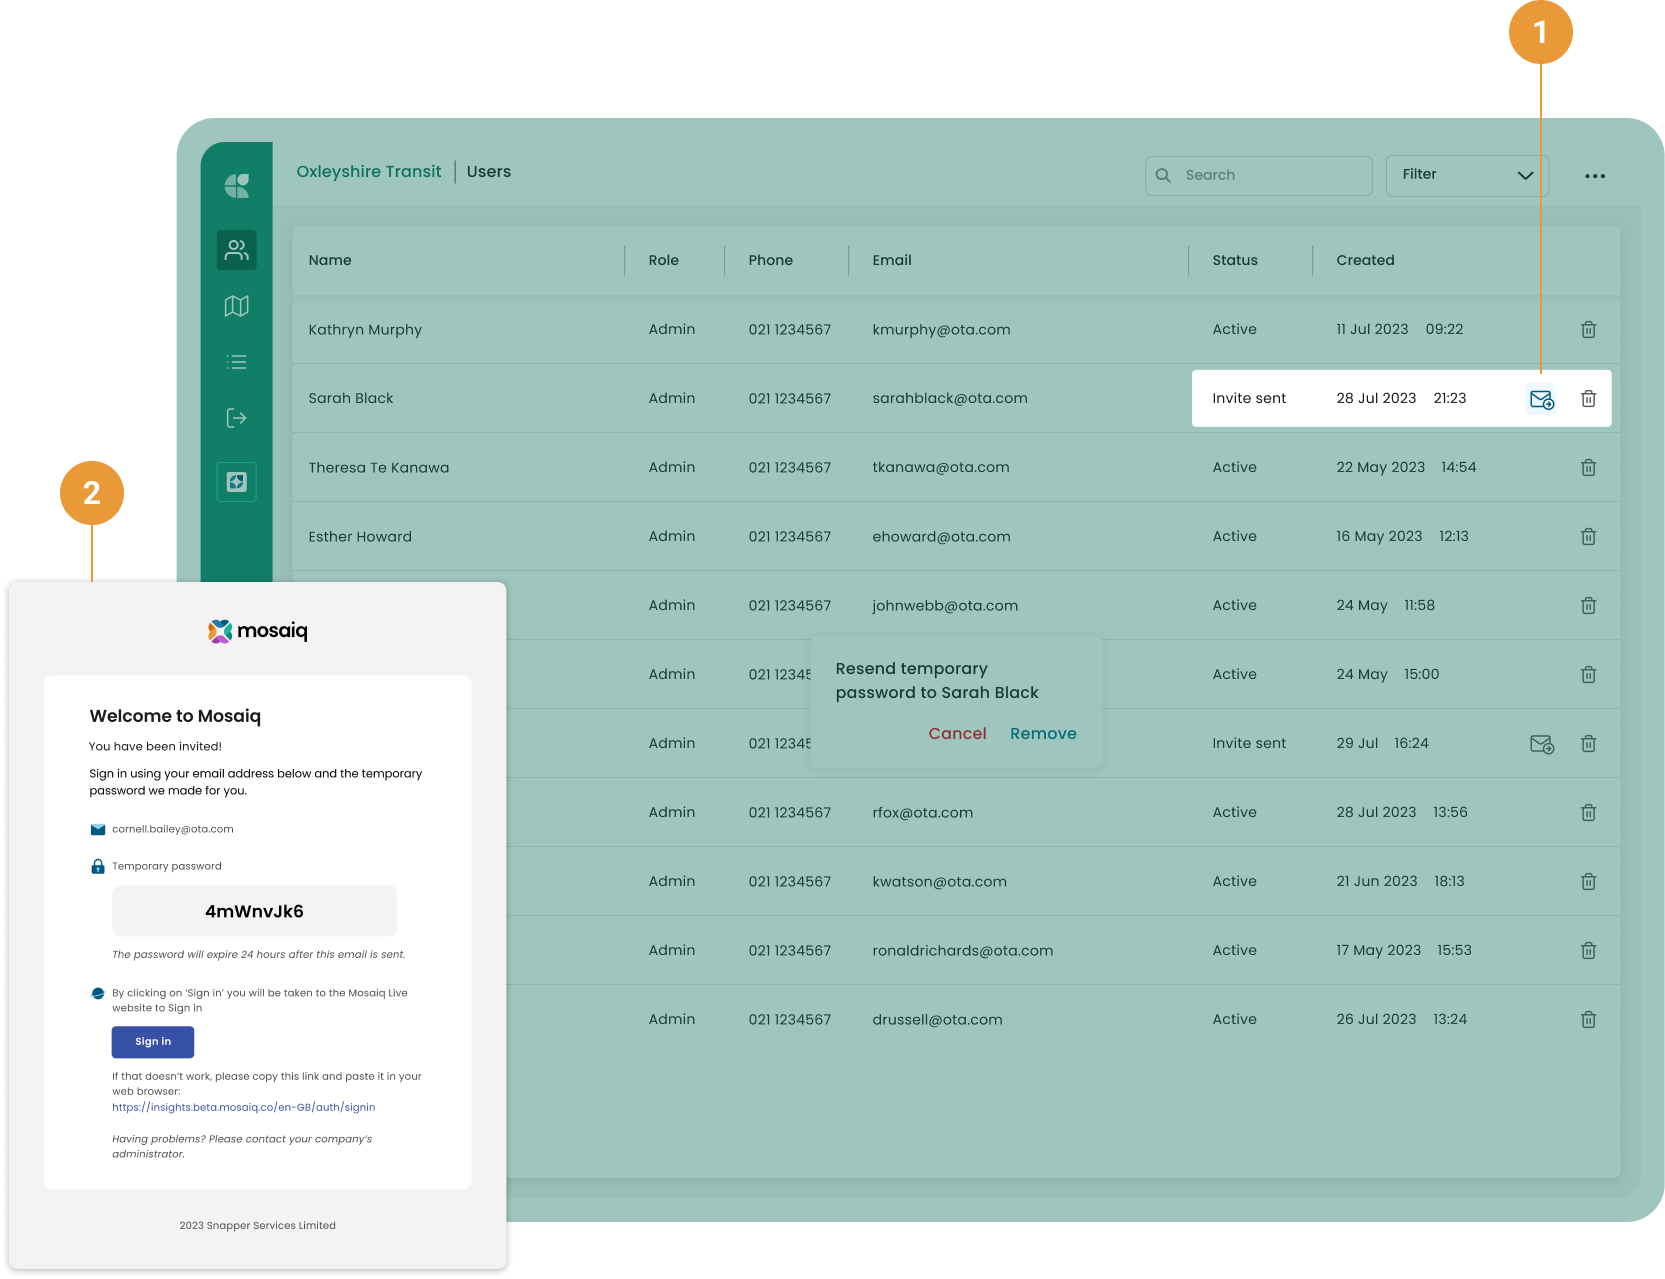The width and height of the screenshot is (1665, 1279).
Task: Open the three-dots more options menu
Action: click(x=1595, y=176)
